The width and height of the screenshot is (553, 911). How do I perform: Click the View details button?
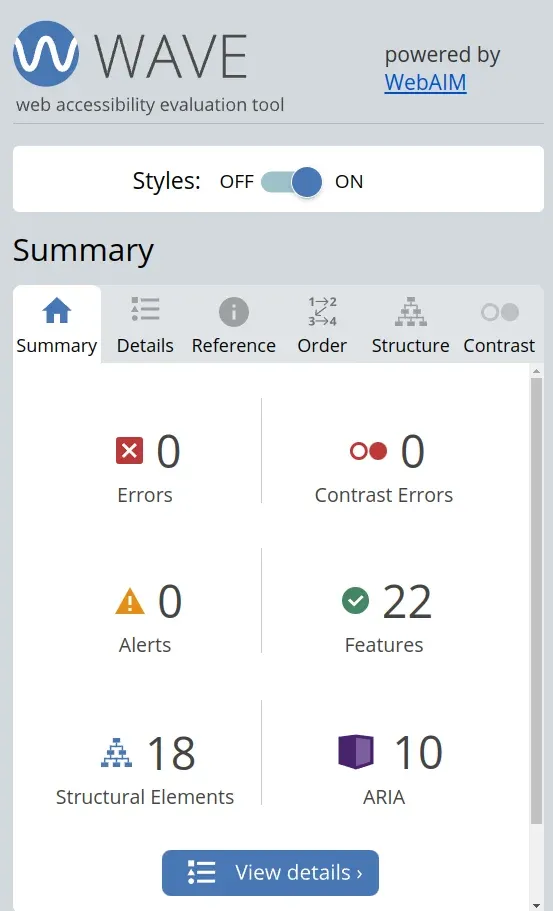click(x=270, y=873)
